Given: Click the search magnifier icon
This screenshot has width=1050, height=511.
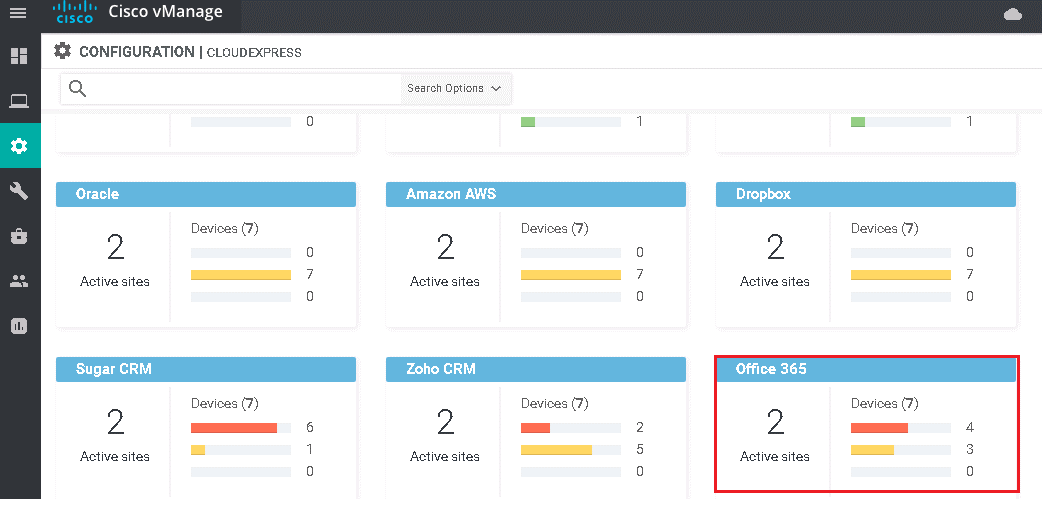Looking at the screenshot, I should click(x=78, y=88).
